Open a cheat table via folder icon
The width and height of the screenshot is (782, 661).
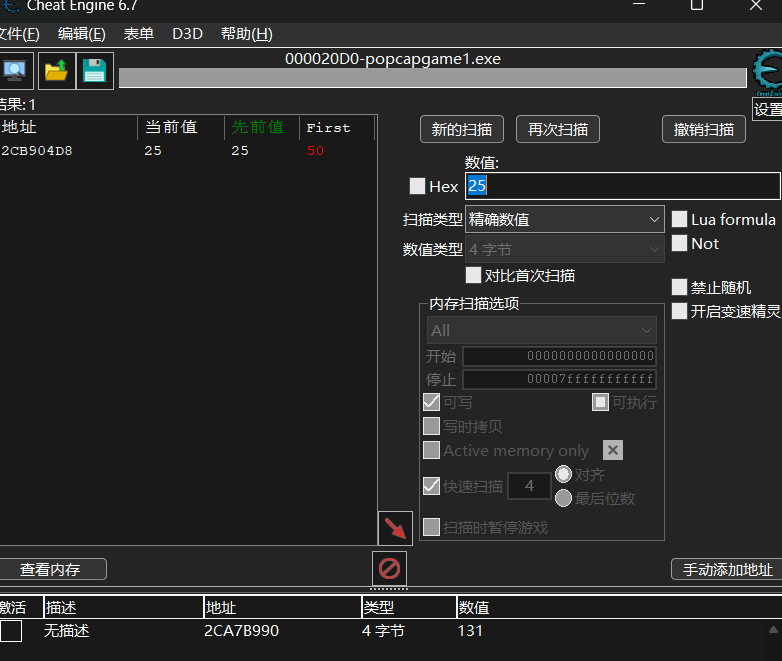coord(56,71)
